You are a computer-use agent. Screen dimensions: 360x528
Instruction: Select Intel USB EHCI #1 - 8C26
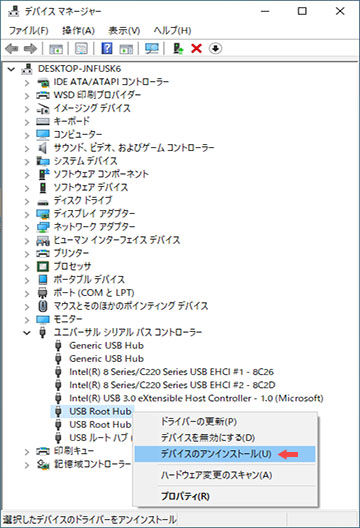(171, 372)
